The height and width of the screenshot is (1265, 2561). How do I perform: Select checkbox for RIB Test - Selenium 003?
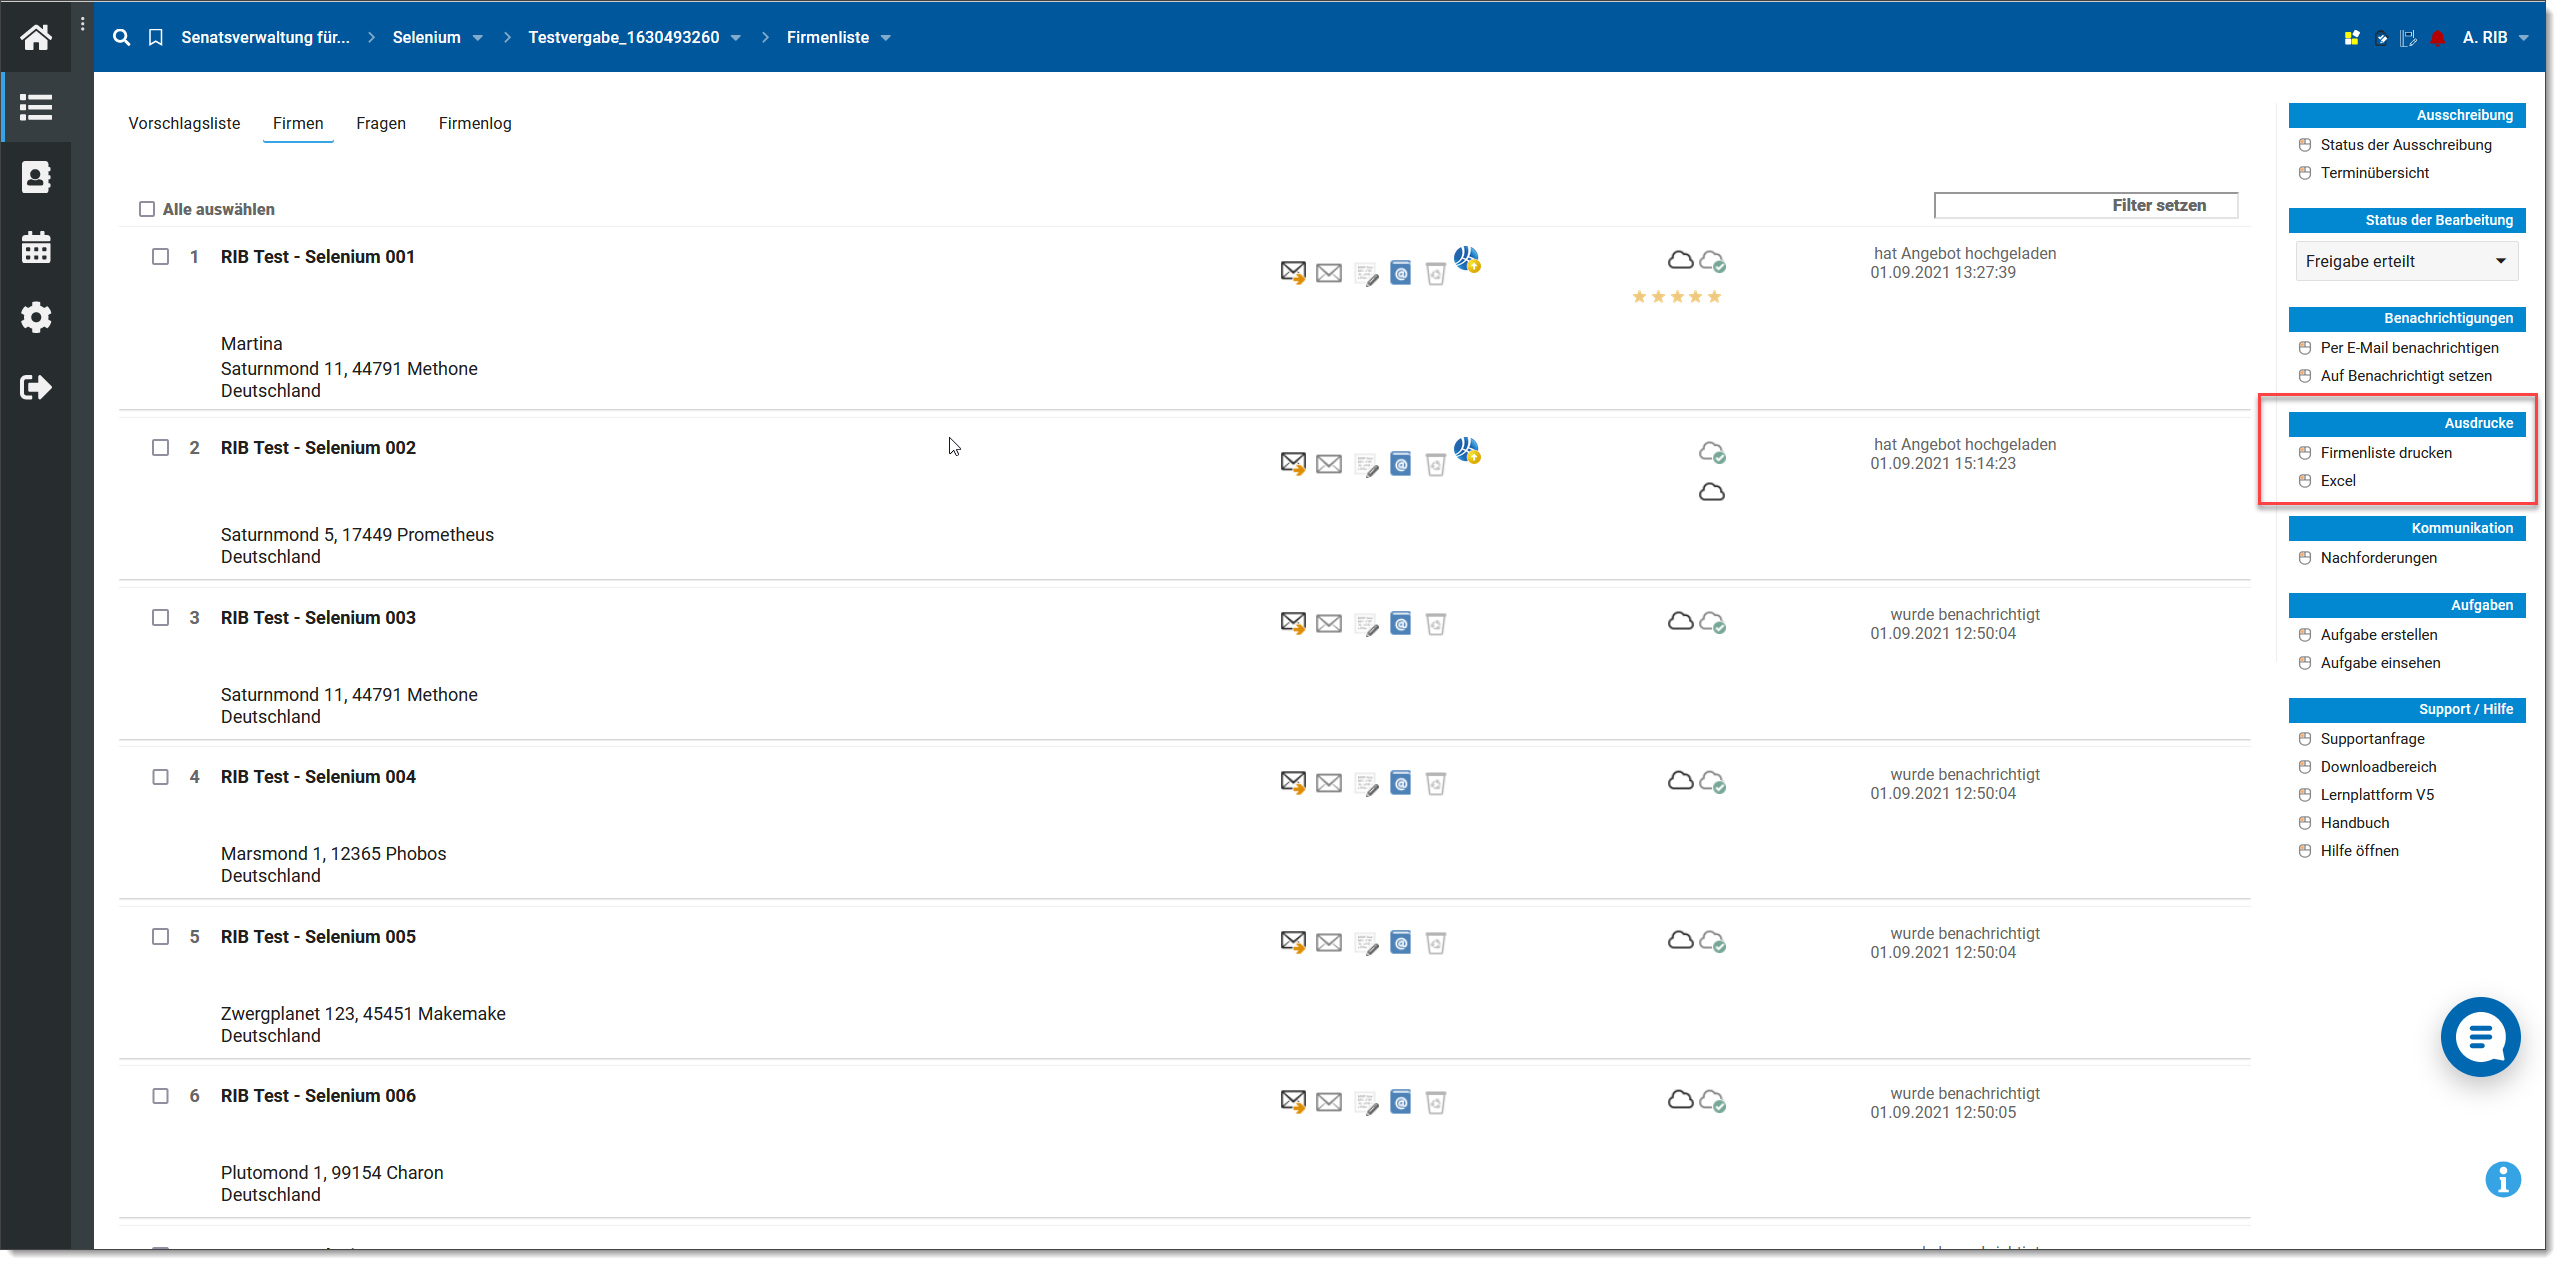click(x=160, y=618)
